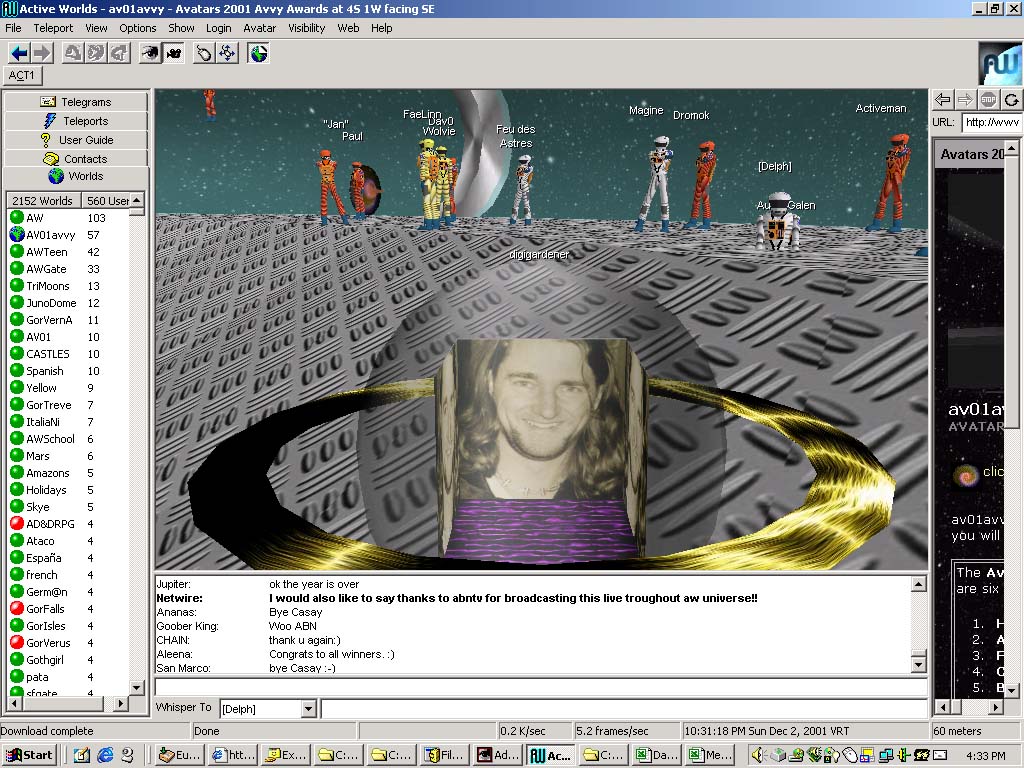The image size is (1024, 768).
Task: Open the Contacts panel
Action: (76, 159)
